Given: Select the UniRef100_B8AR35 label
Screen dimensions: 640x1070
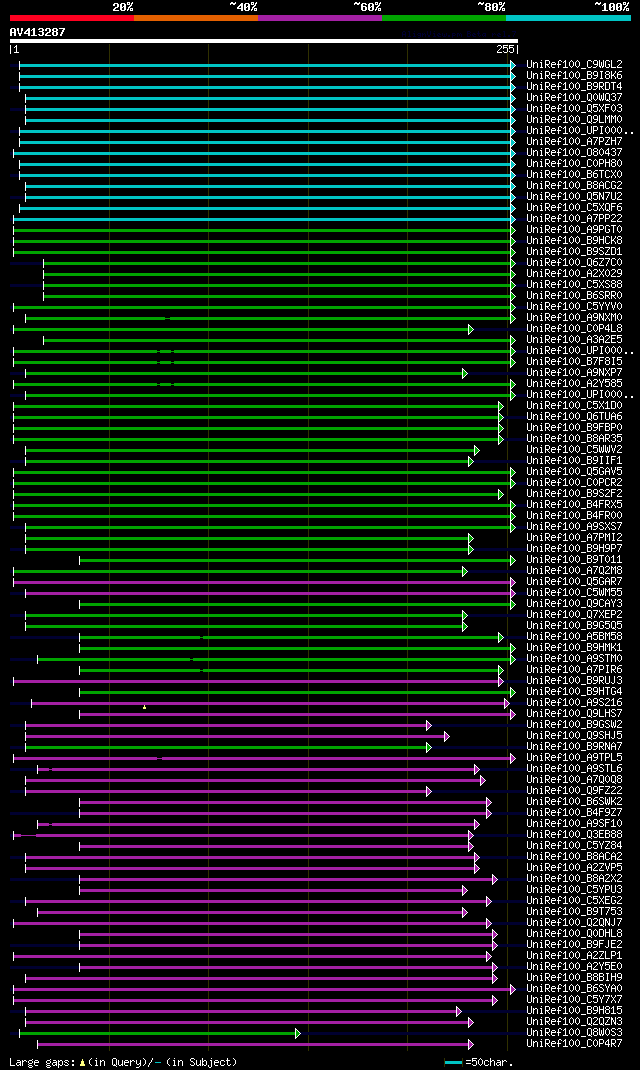Looking at the screenshot, I should point(574,439).
